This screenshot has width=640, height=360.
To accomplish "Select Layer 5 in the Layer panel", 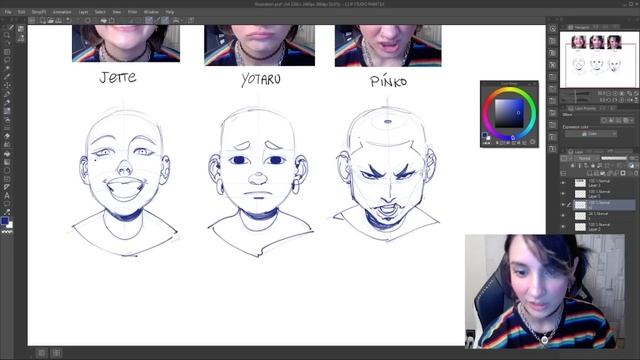I will click(604, 194).
